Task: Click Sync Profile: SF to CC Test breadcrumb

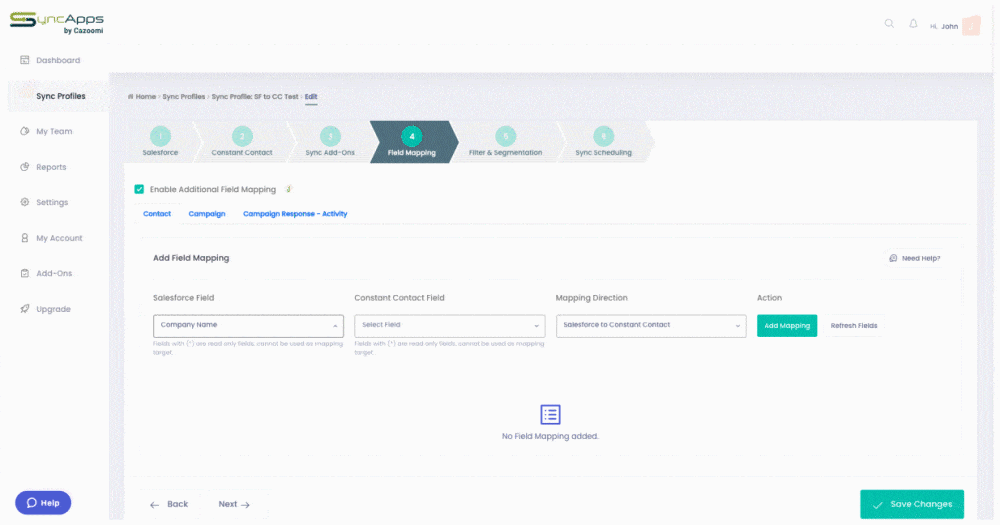Action: (255, 97)
